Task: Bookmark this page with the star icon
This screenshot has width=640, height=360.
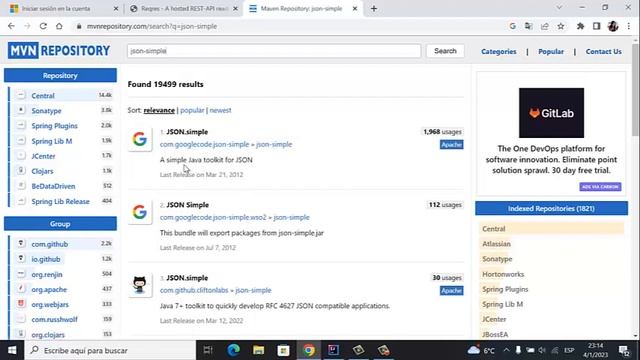Action: coord(561,26)
